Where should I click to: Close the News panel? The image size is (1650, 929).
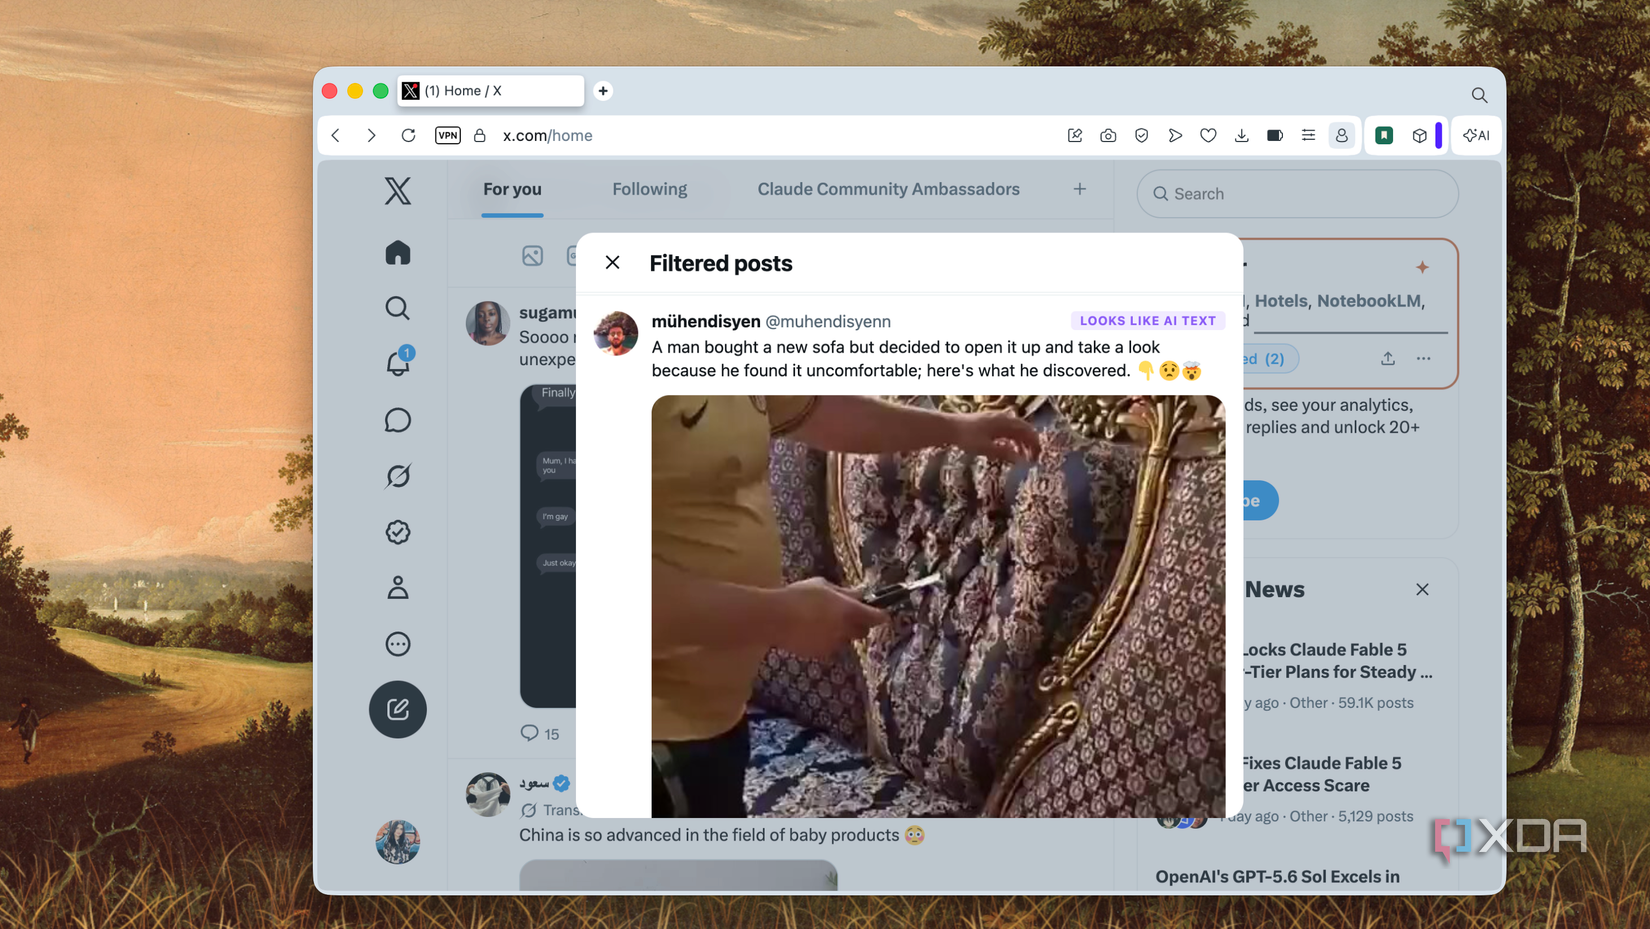click(1422, 589)
